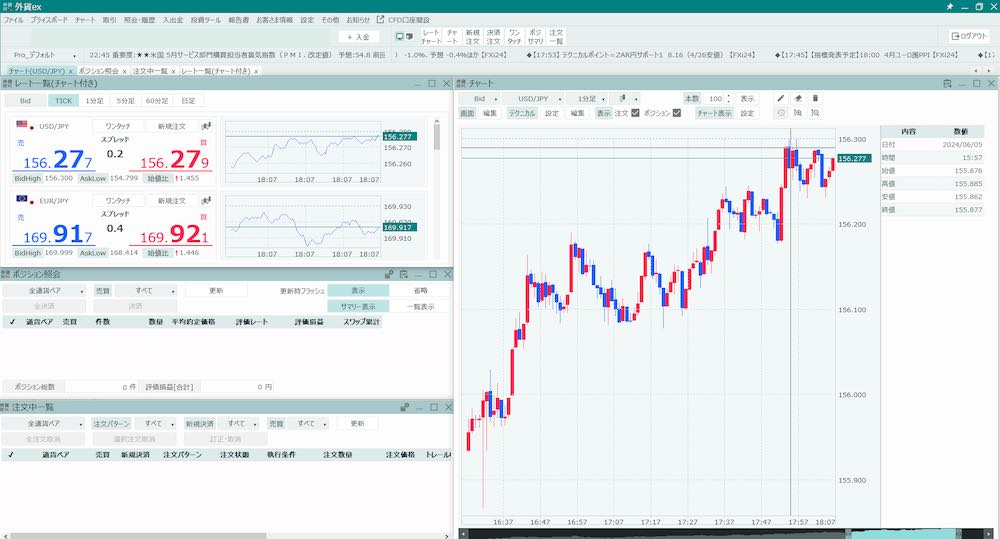Open the CFD口座開設 external link

point(403,20)
